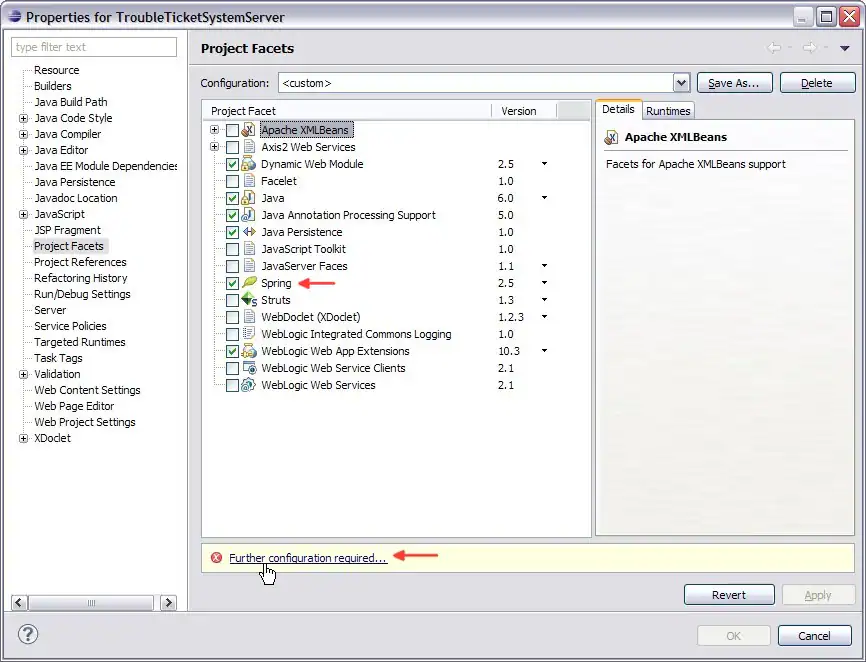Click the Facelet facet icon
The height and width of the screenshot is (662, 866).
point(249,181)
